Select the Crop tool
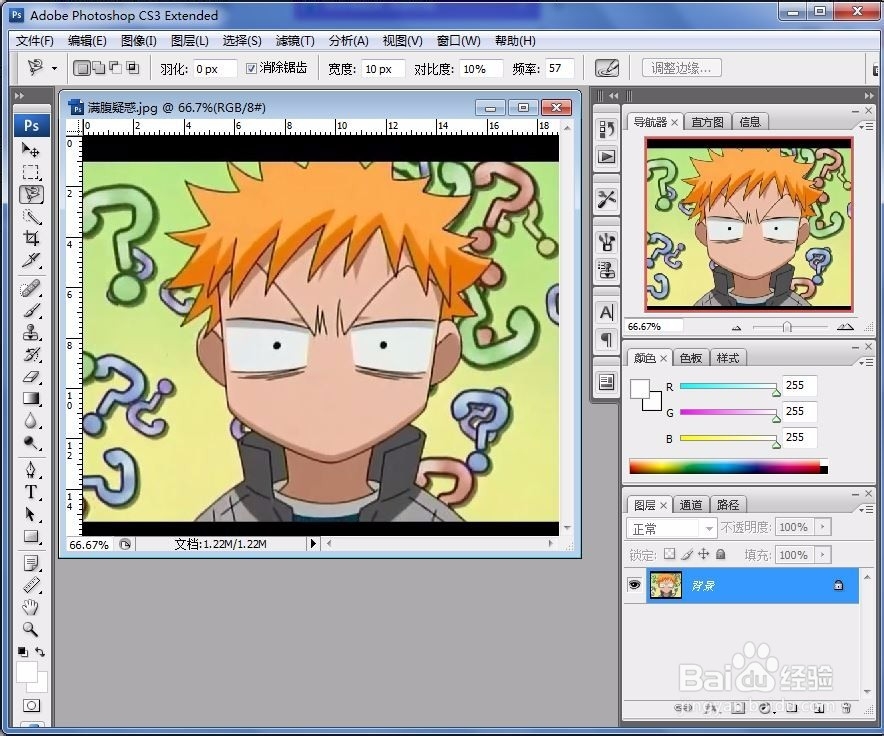 click(31, 239)
